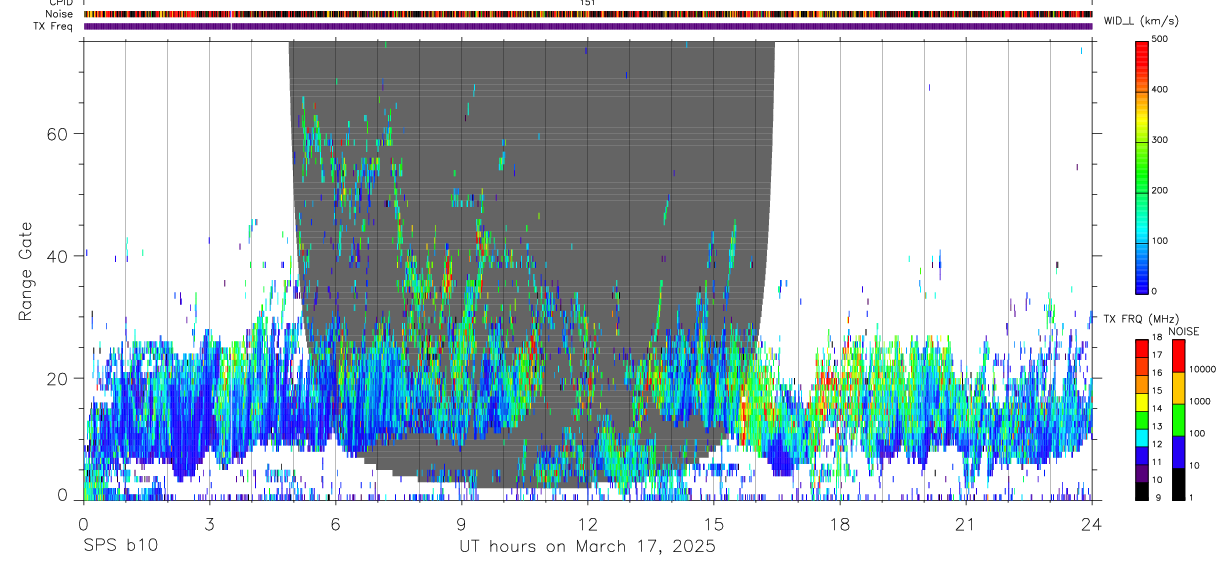Screen dimensions: 1228x567
Task: Click the '1000' label on noise legend
Action: click(x=1201, y=401)
